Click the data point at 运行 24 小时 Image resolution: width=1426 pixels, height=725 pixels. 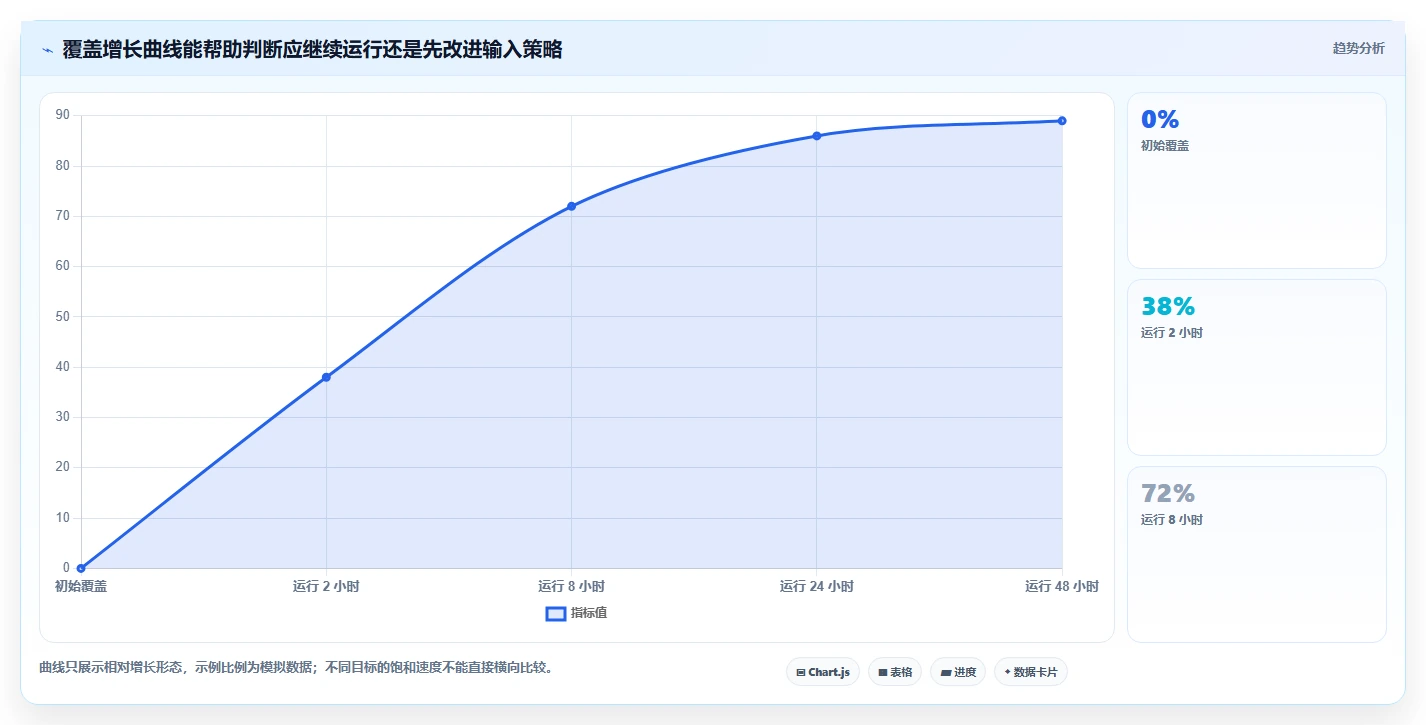point(816,136)
